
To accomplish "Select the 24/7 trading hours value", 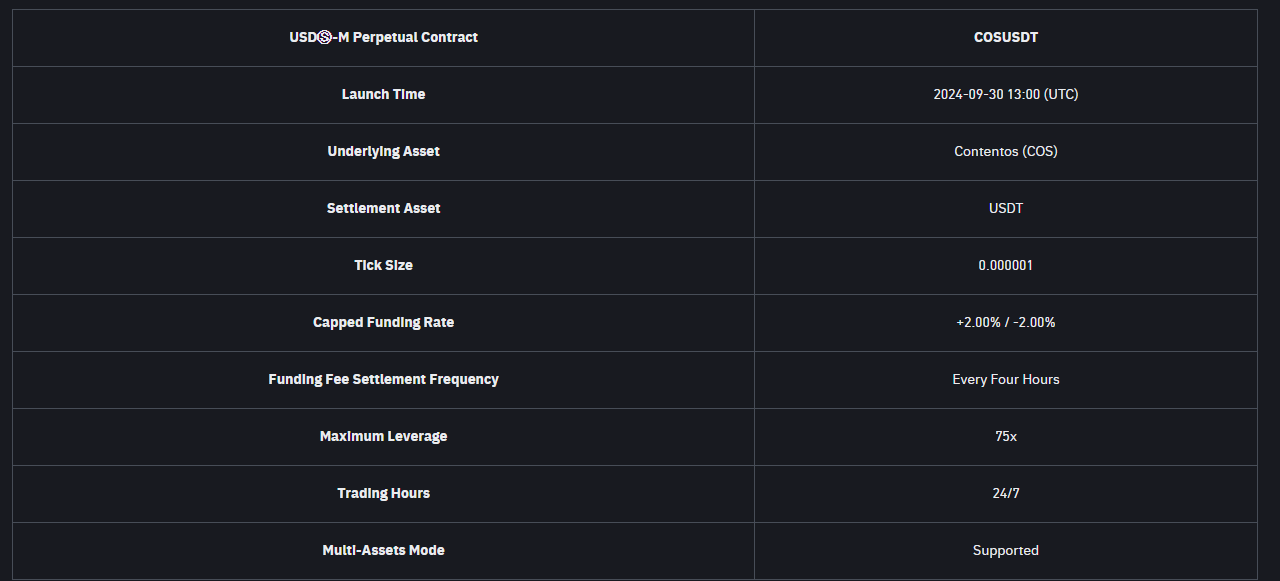I will (1005, 494).
